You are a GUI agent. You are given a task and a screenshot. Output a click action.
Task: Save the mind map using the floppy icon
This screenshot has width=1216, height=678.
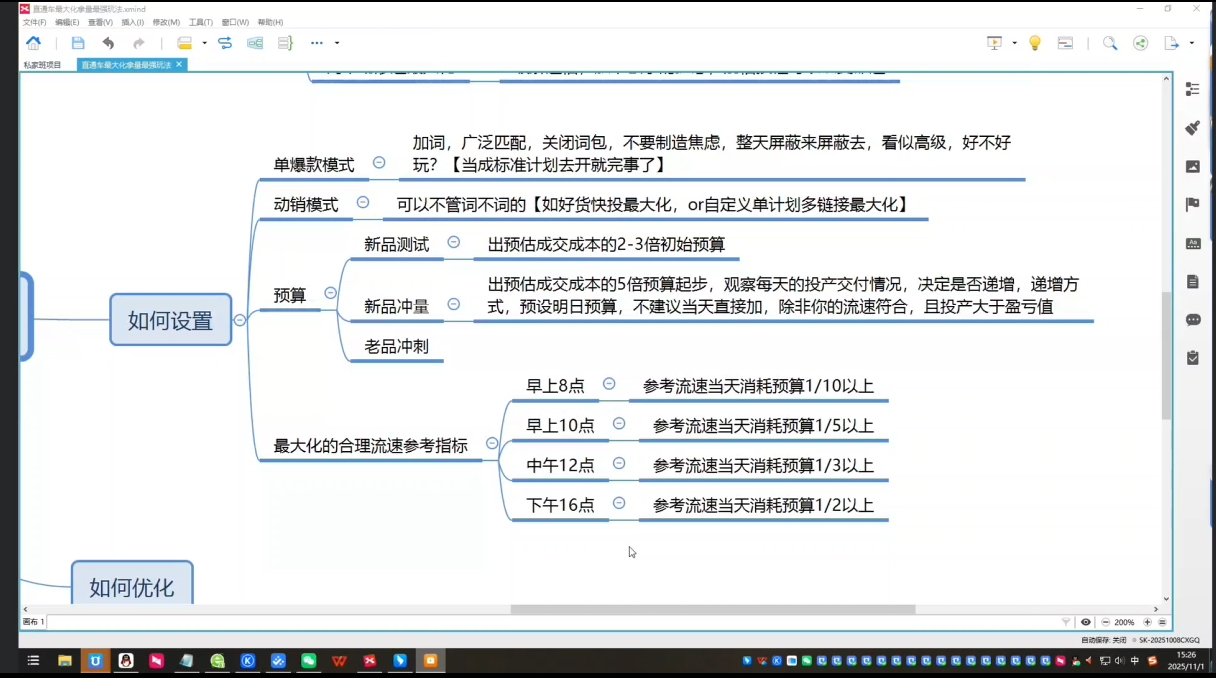pos(78,43)
